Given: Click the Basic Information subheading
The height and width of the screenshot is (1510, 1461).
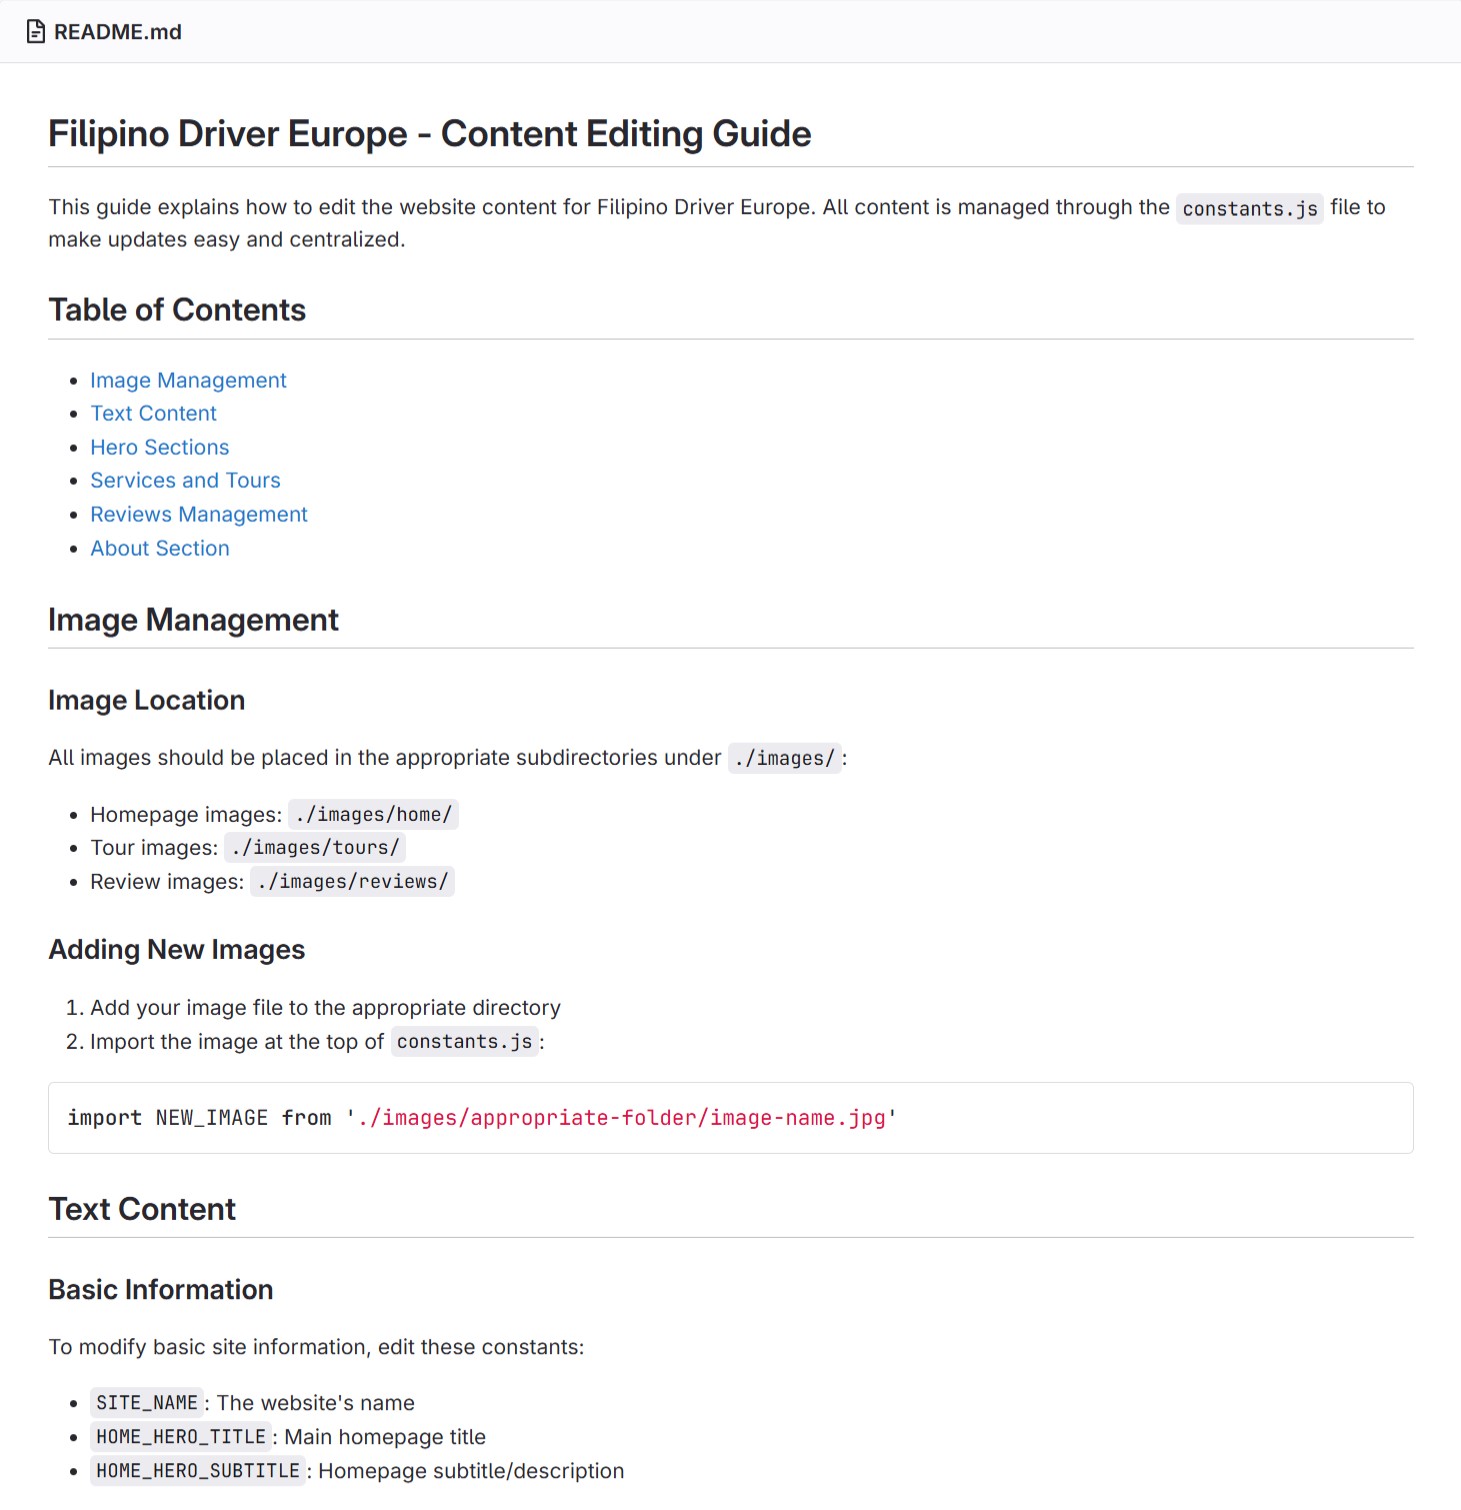Looking at the screenshot, I should [x=160, y=1289].
